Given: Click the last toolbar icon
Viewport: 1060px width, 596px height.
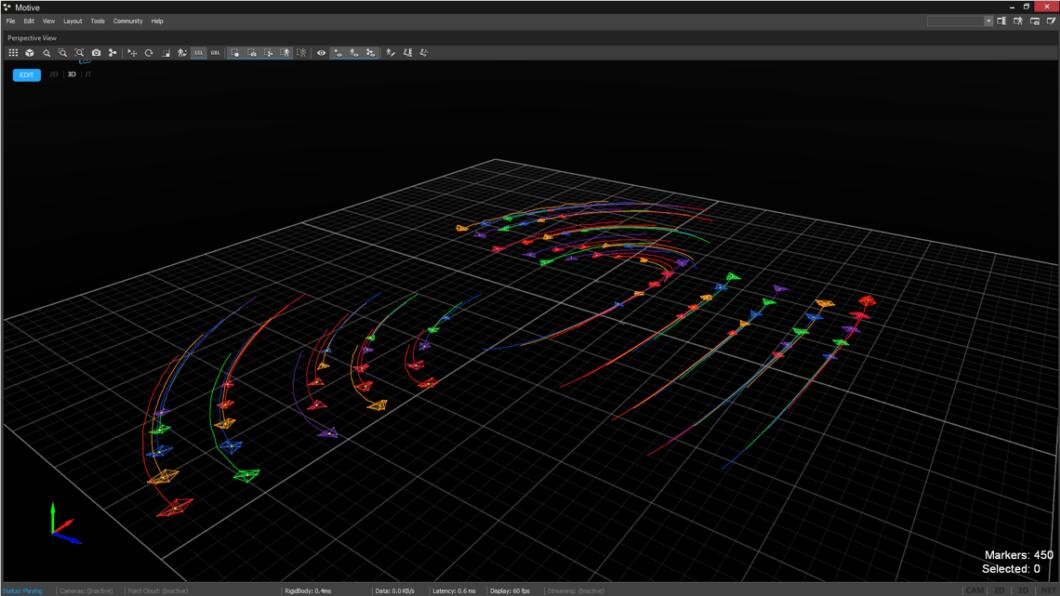Looking at the screenshot, I should pos(424,53).
